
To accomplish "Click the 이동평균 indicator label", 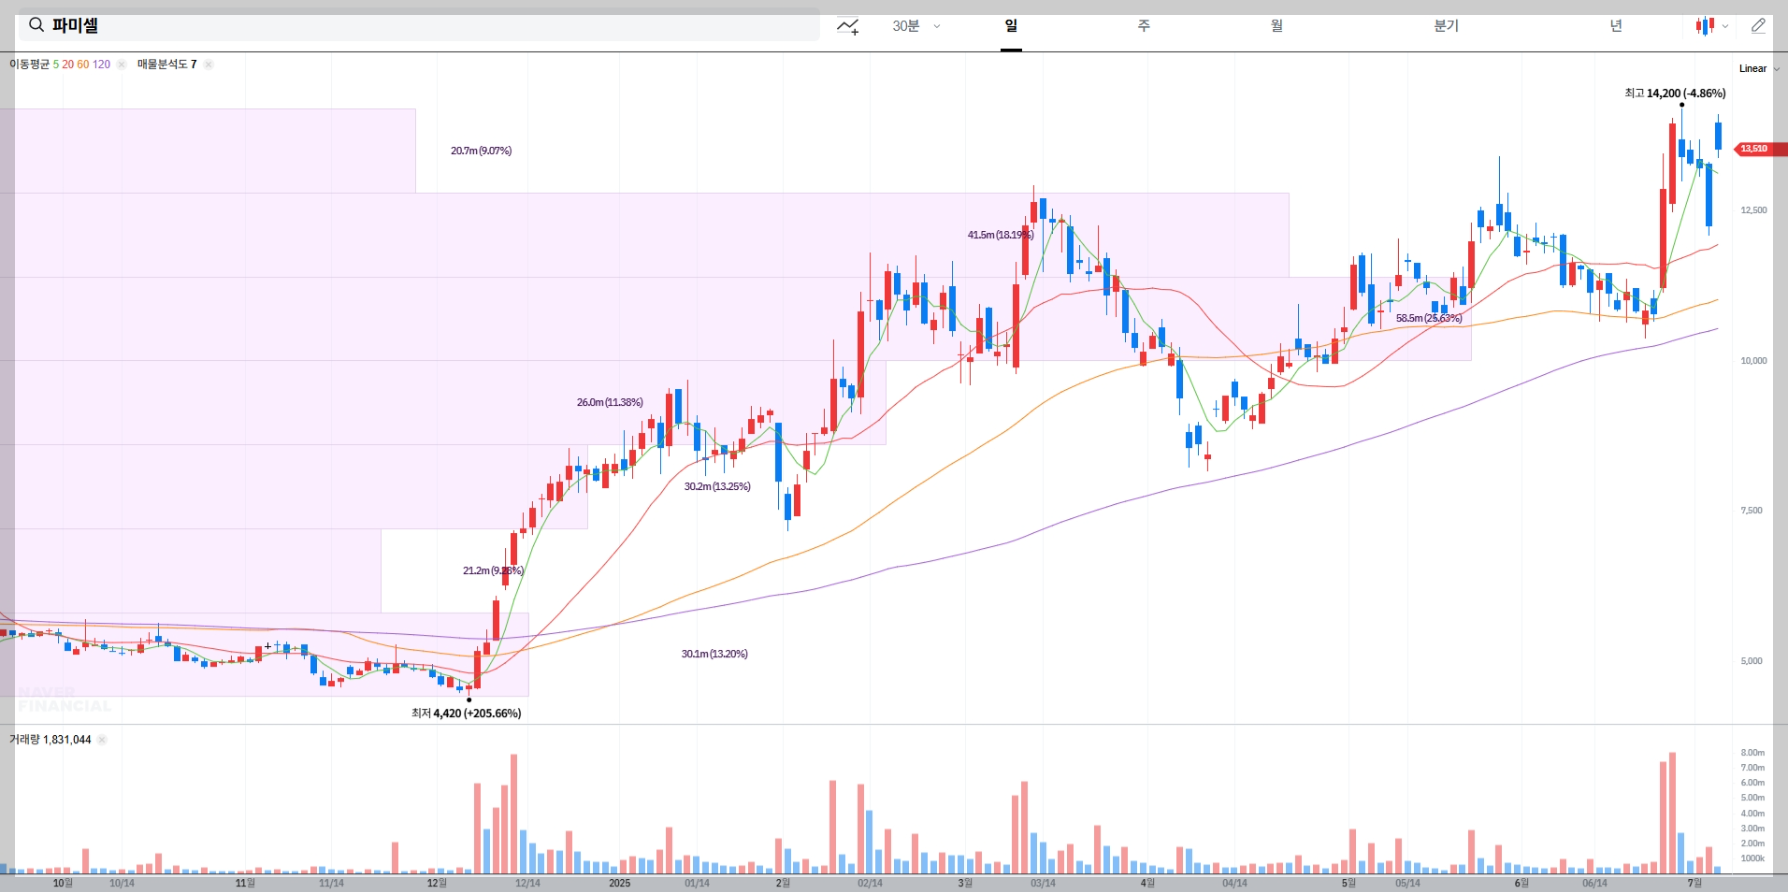I will (x=29, y=64).
